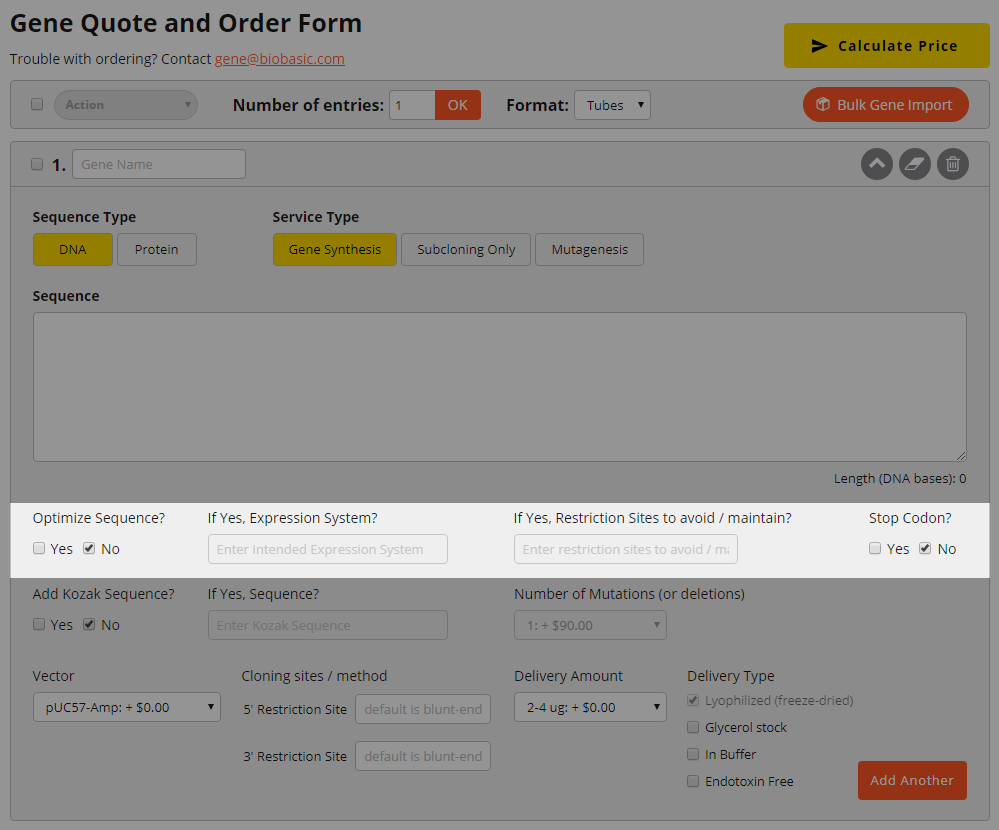The image size is (999, 830).
Task: Click the Bulk Gene Import button
Action: 885,105
